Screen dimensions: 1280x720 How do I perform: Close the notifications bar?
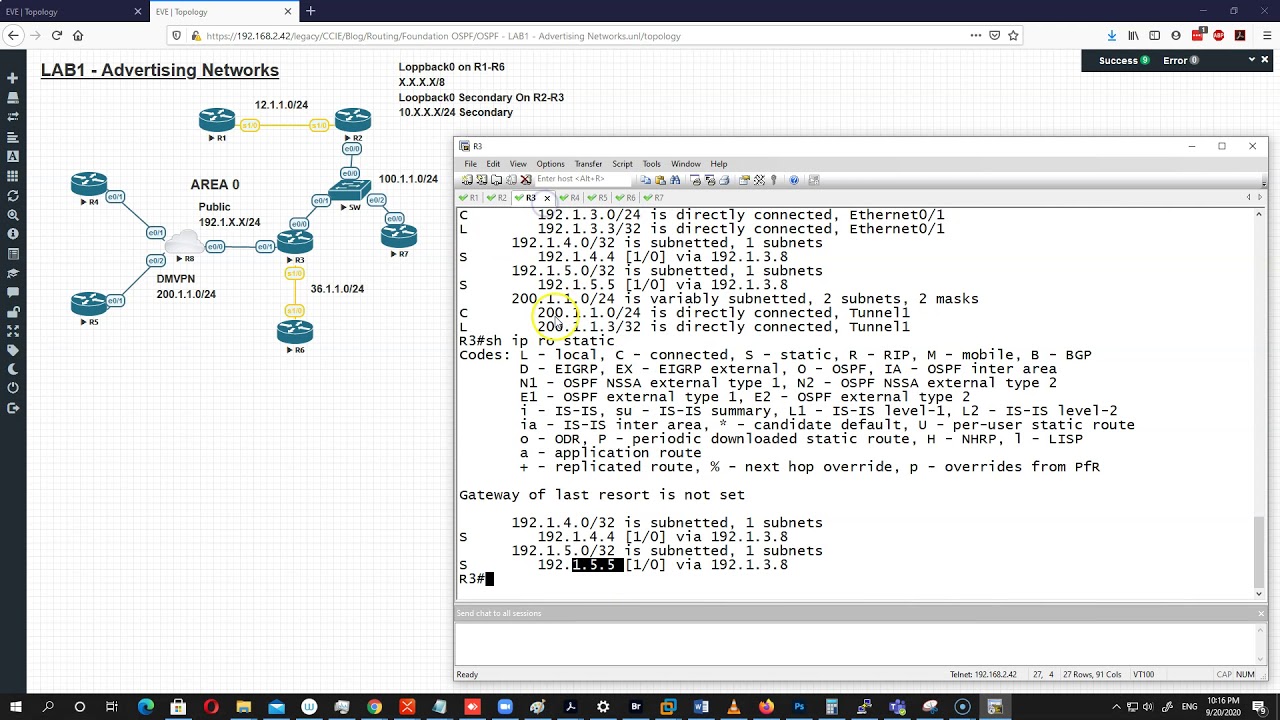pyautogui.click(x=1265, y=60)
